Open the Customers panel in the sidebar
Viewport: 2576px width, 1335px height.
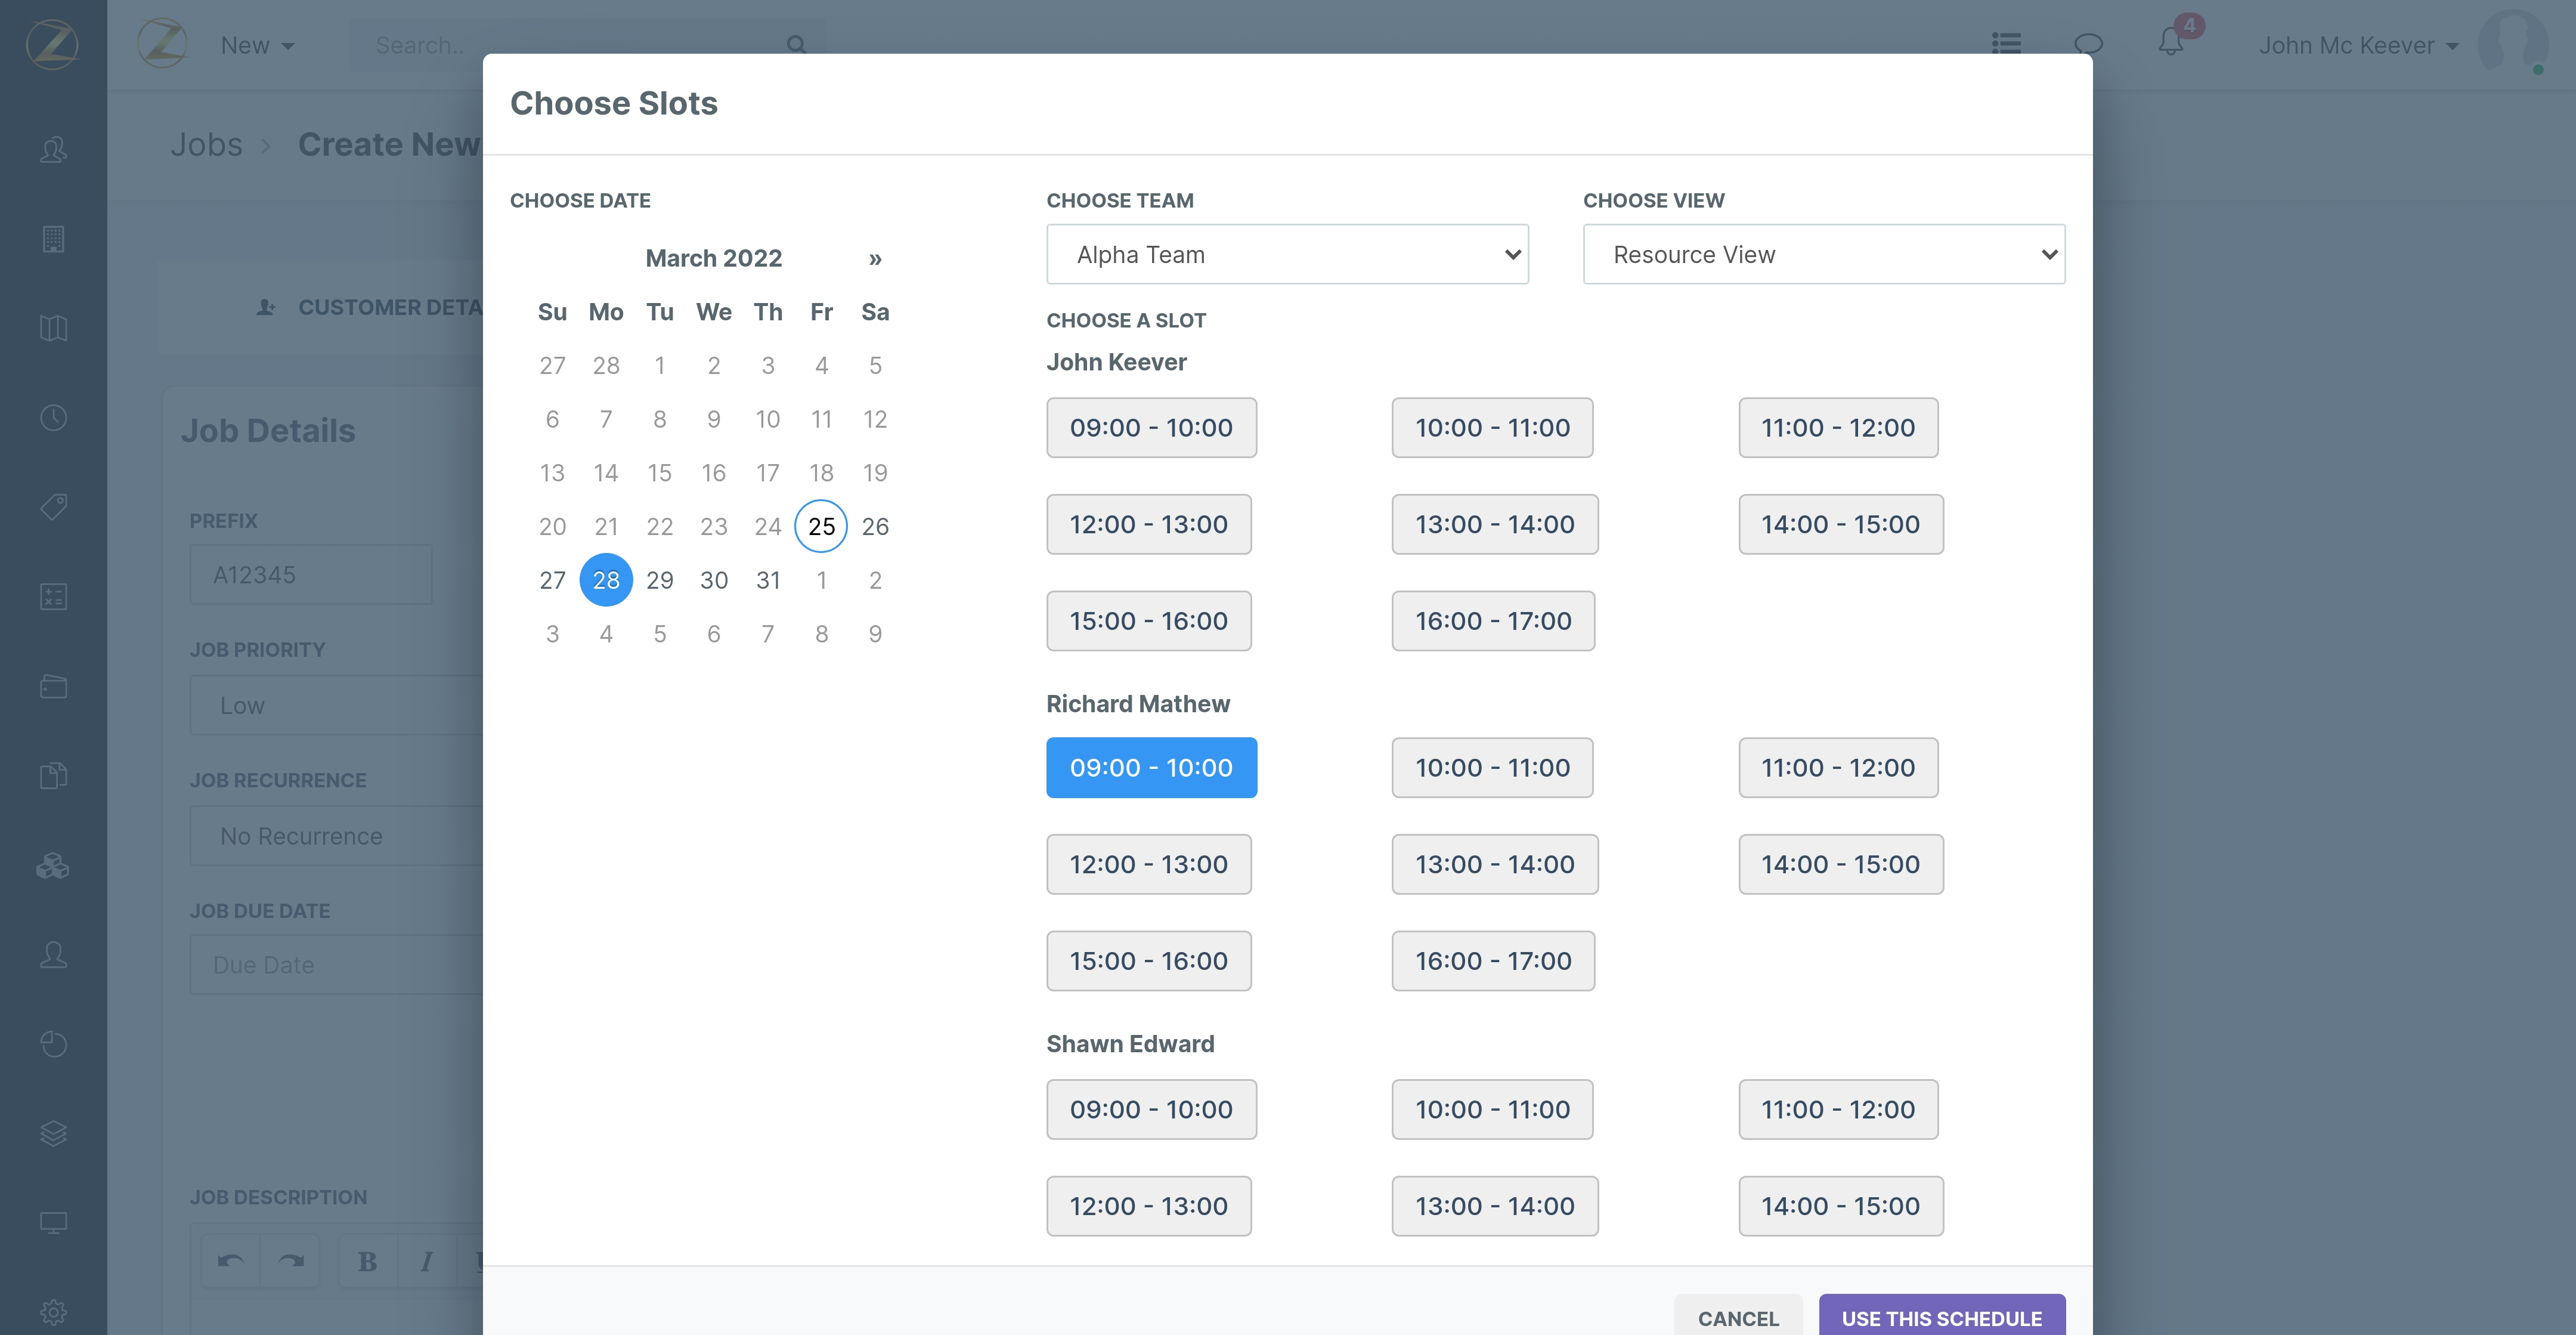click(53, 149)
